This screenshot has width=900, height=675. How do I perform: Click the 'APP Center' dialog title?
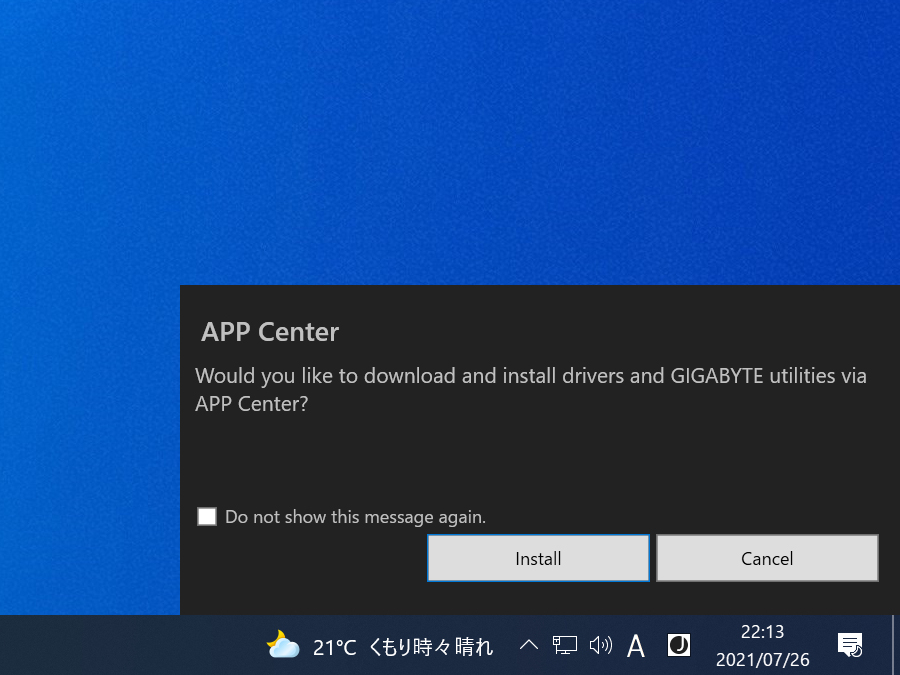pos(270,332)
